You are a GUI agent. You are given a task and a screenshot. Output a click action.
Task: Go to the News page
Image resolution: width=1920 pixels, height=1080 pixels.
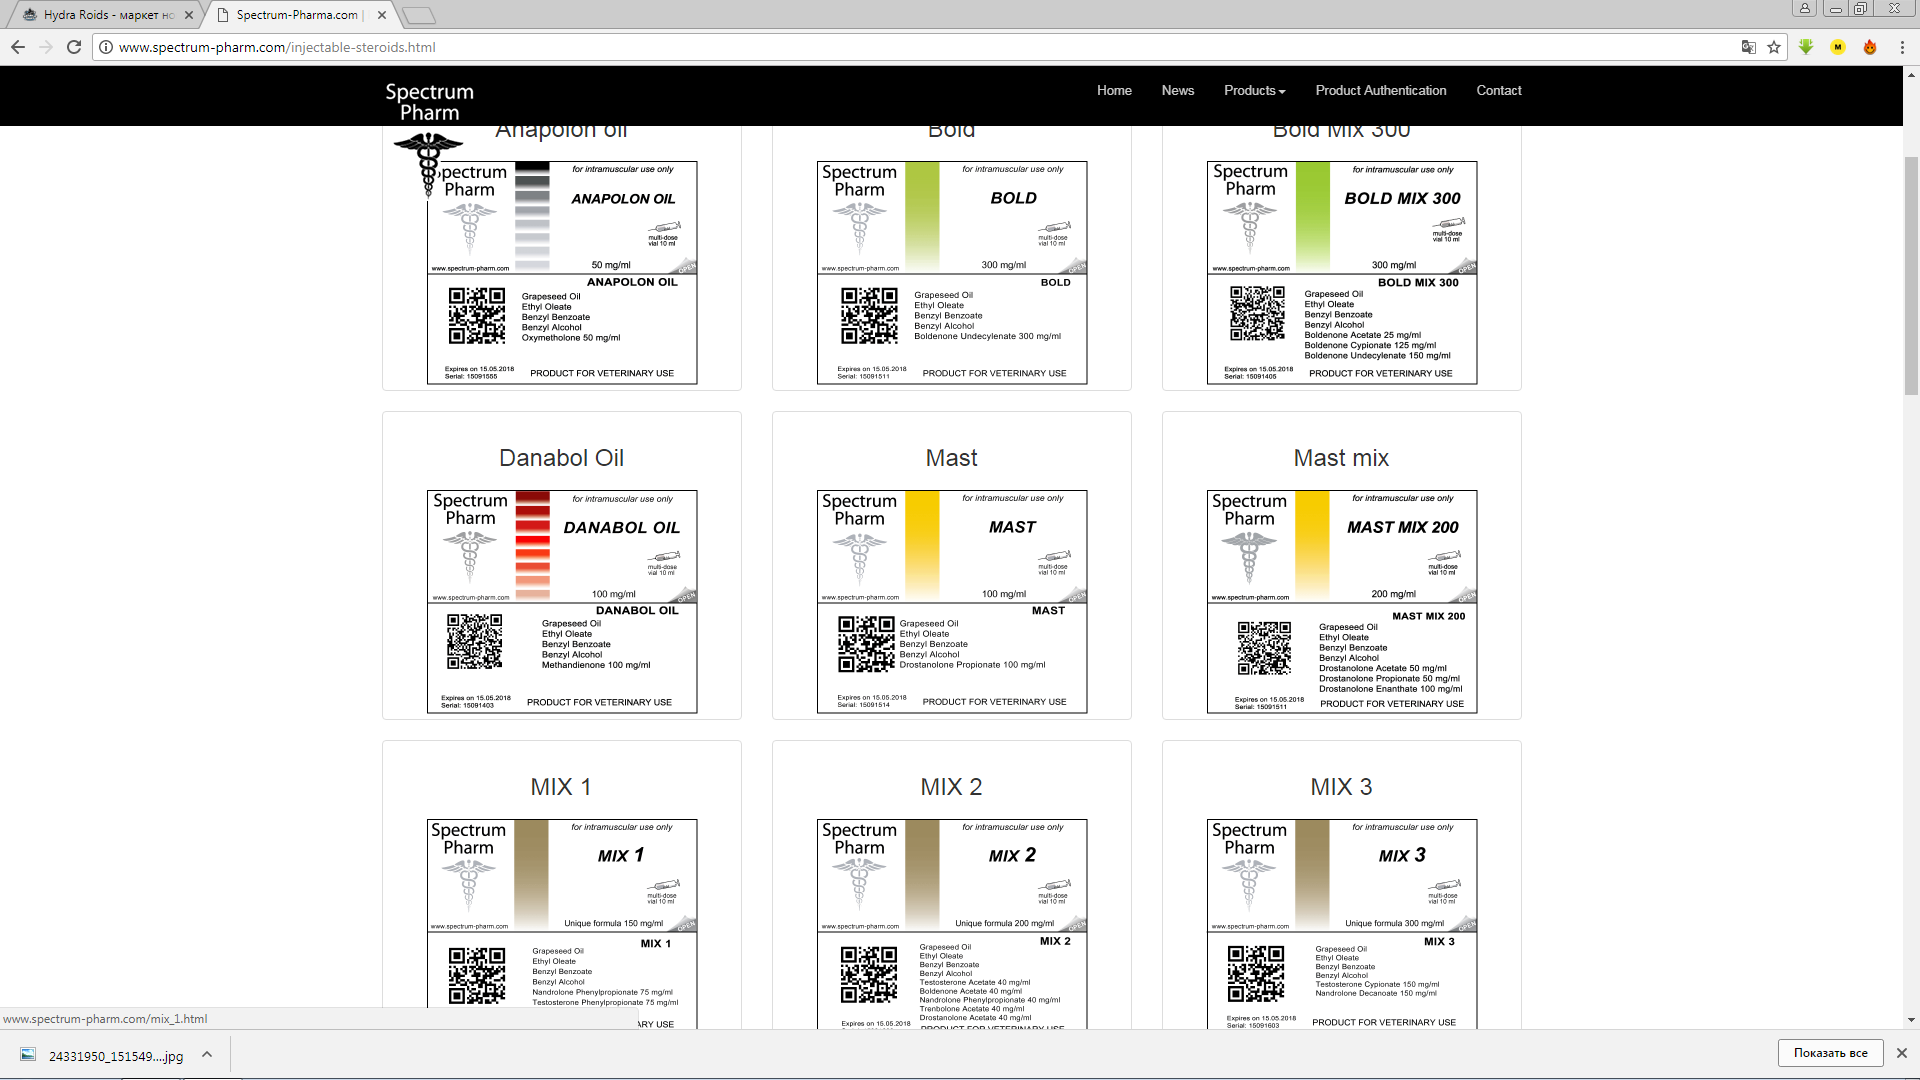point(1177,90)
